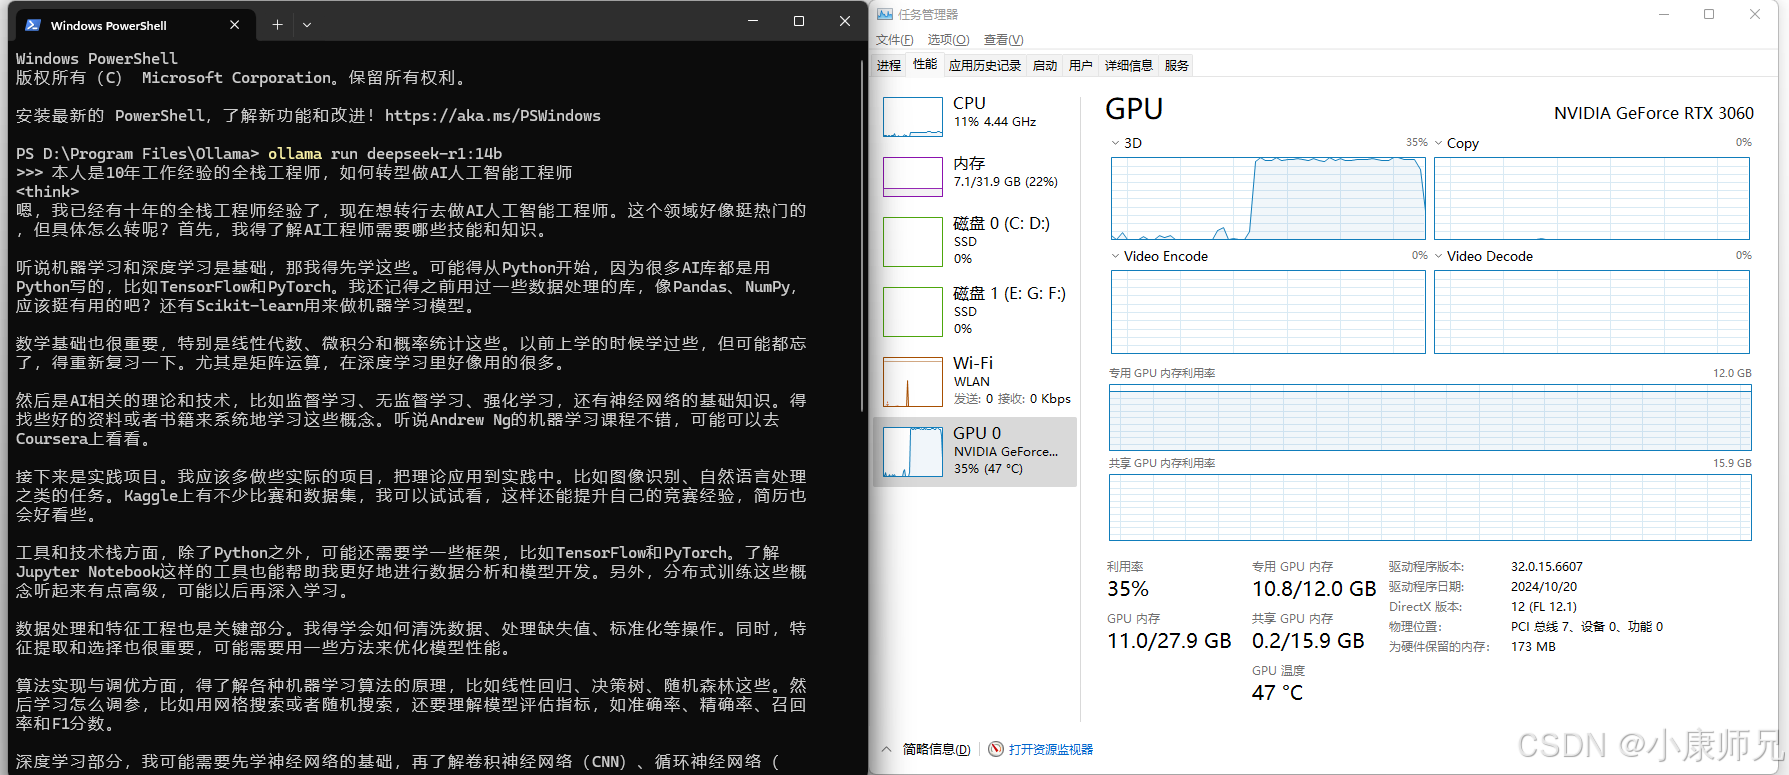The image size is (1789, 775).
Task: Click the 47 °C GPU temperature value
Action: 1277,693
